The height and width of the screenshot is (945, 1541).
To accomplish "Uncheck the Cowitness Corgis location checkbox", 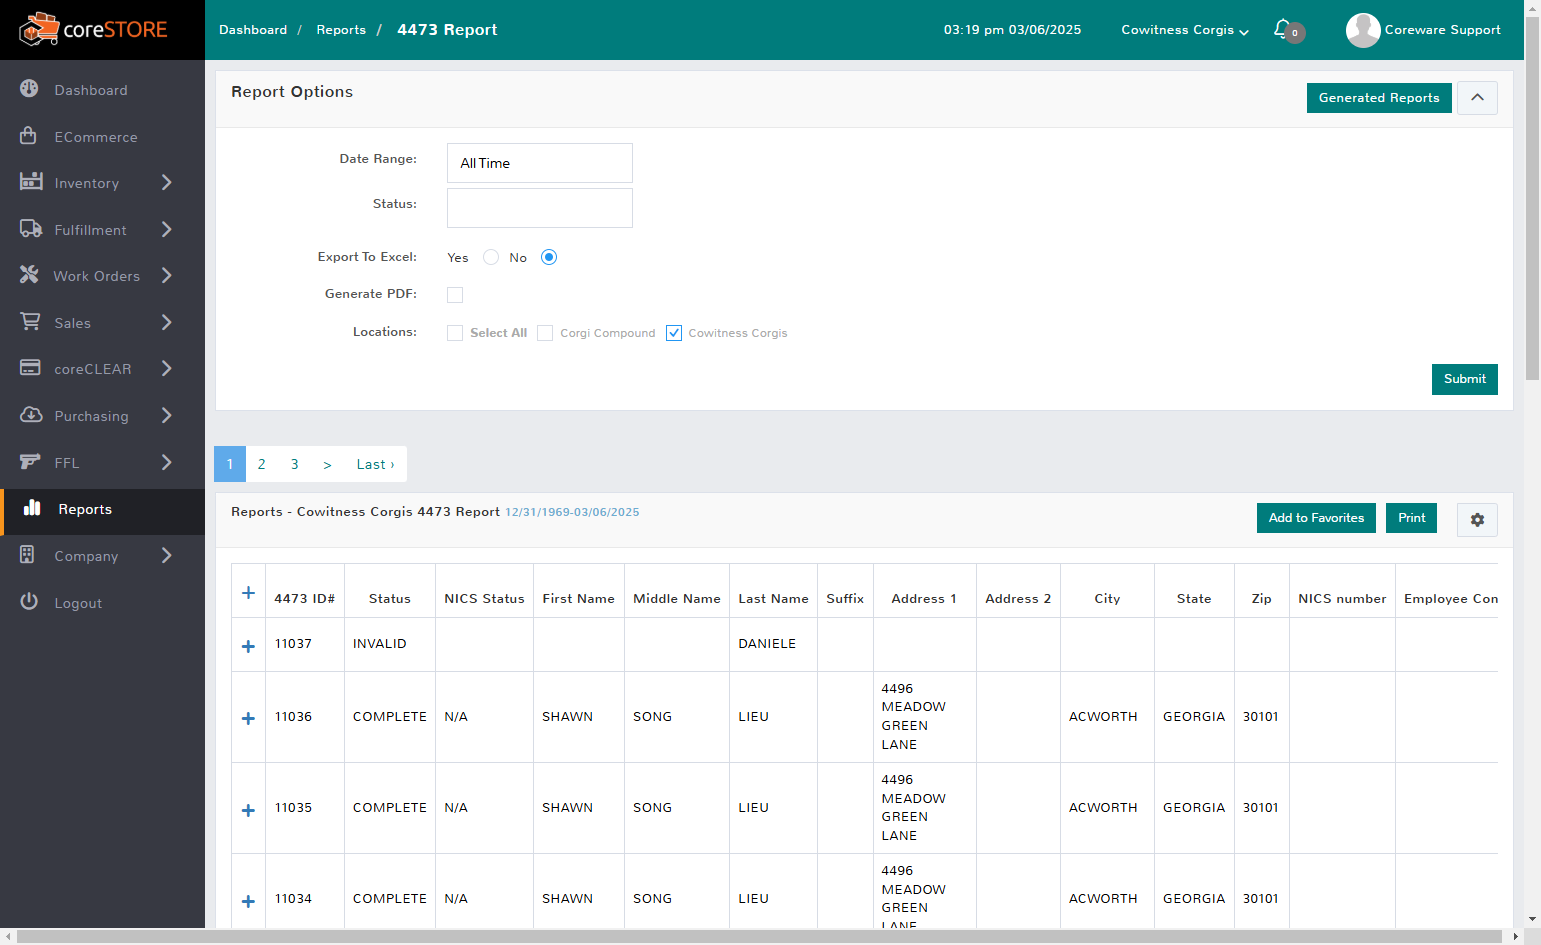I will pos(674,333).
